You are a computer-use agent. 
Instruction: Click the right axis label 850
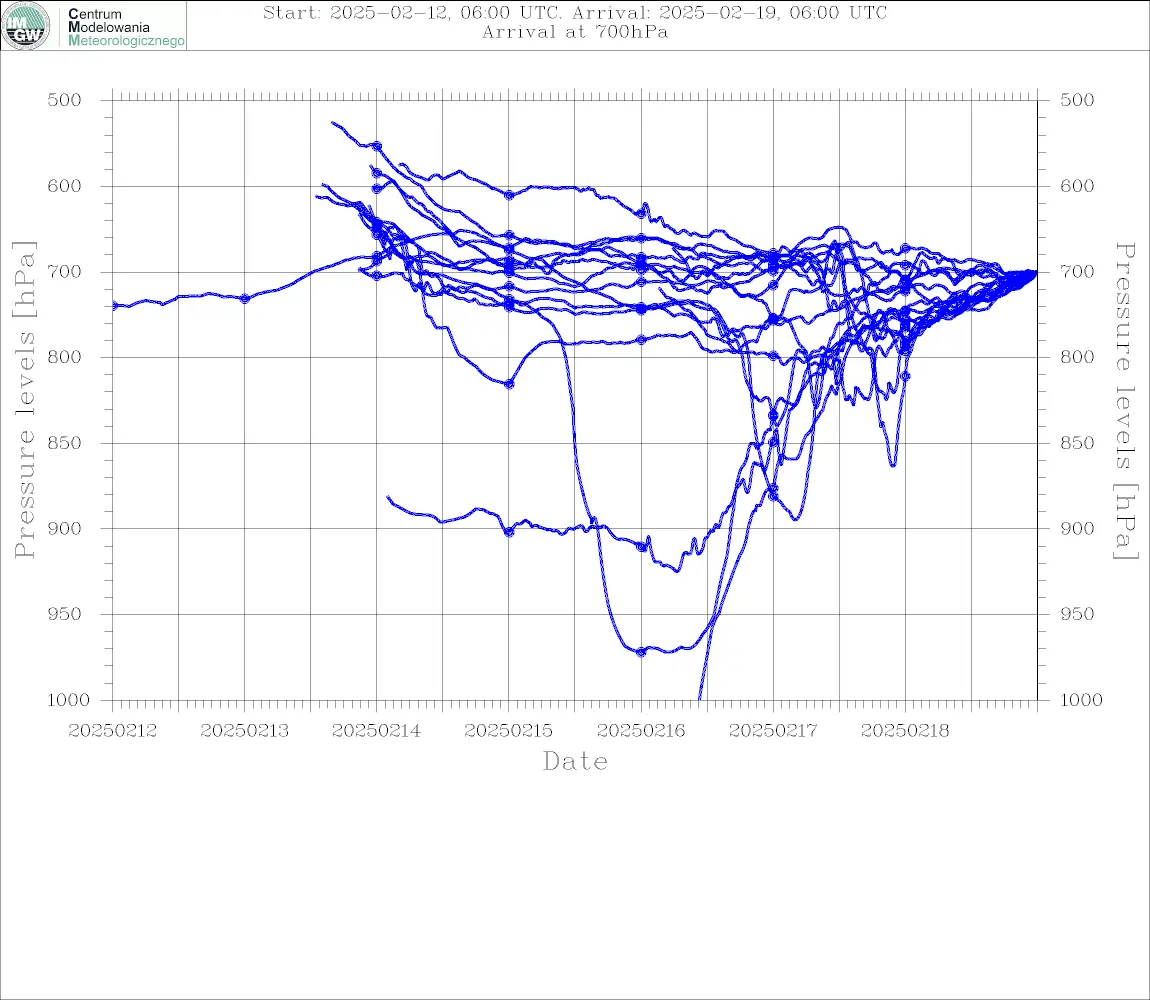1077,442
